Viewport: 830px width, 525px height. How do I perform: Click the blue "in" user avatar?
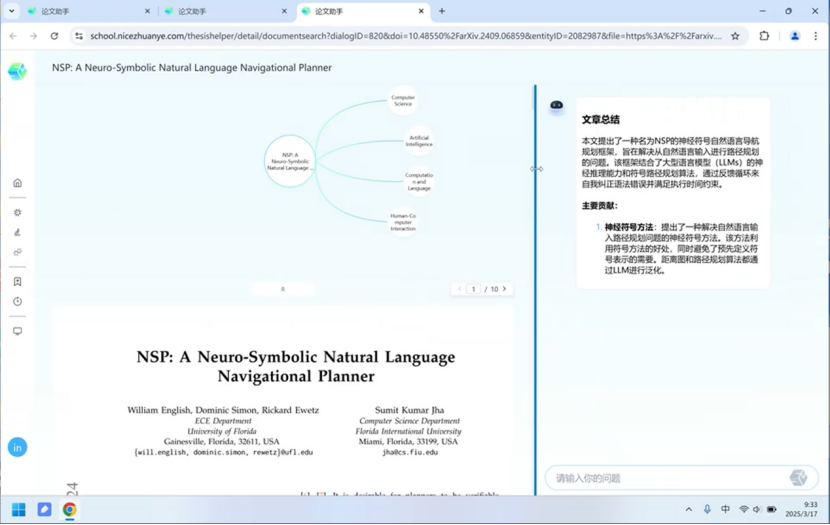tap(17, 448)
